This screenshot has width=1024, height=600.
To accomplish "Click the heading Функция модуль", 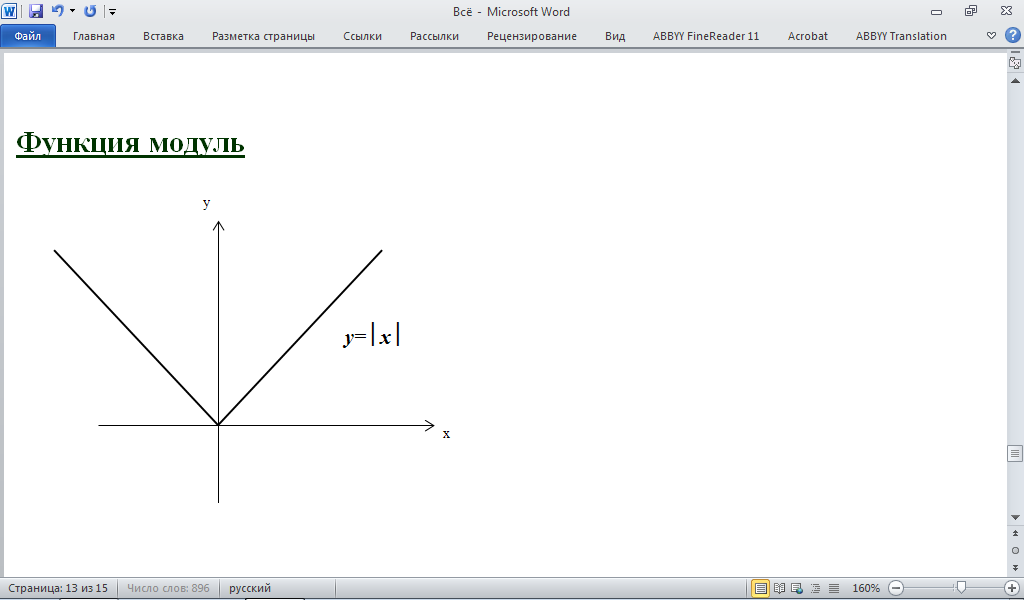I will click(x=130, y=143).
